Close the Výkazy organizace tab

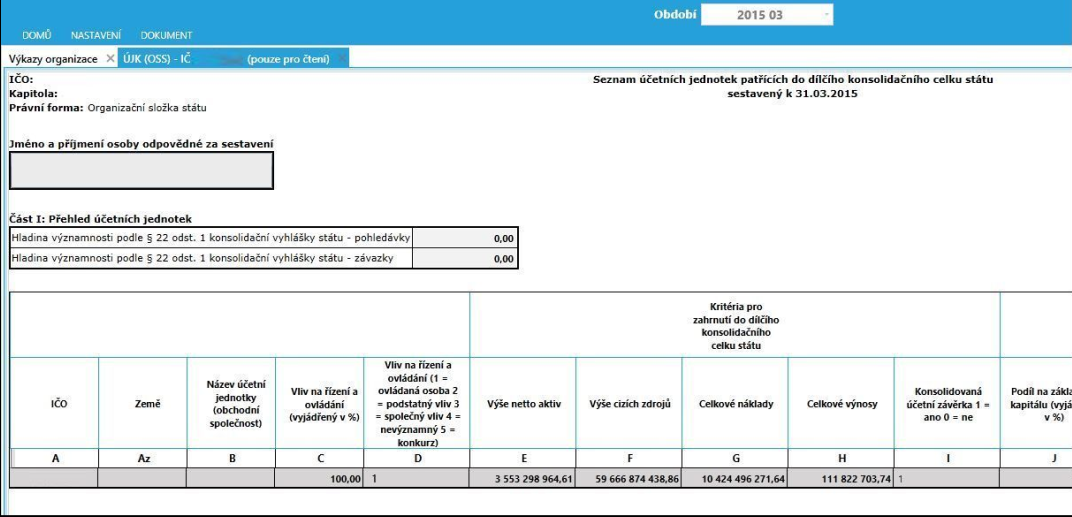pos(110,59)
